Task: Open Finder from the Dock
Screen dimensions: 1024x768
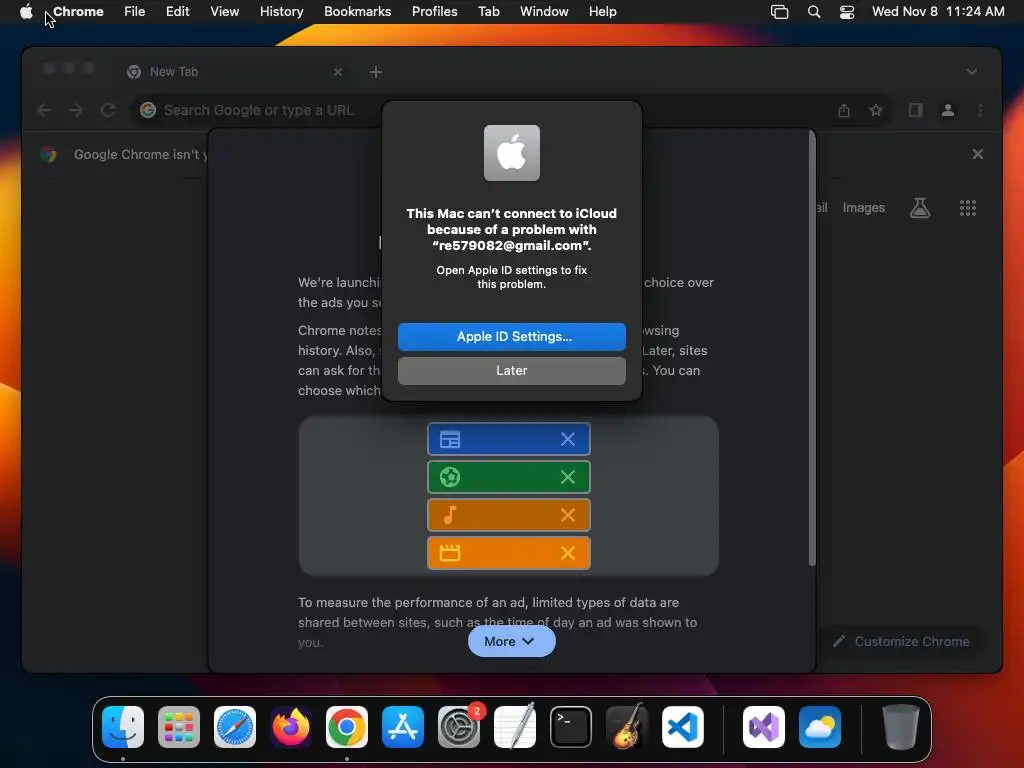Action: tap(123, 727)
